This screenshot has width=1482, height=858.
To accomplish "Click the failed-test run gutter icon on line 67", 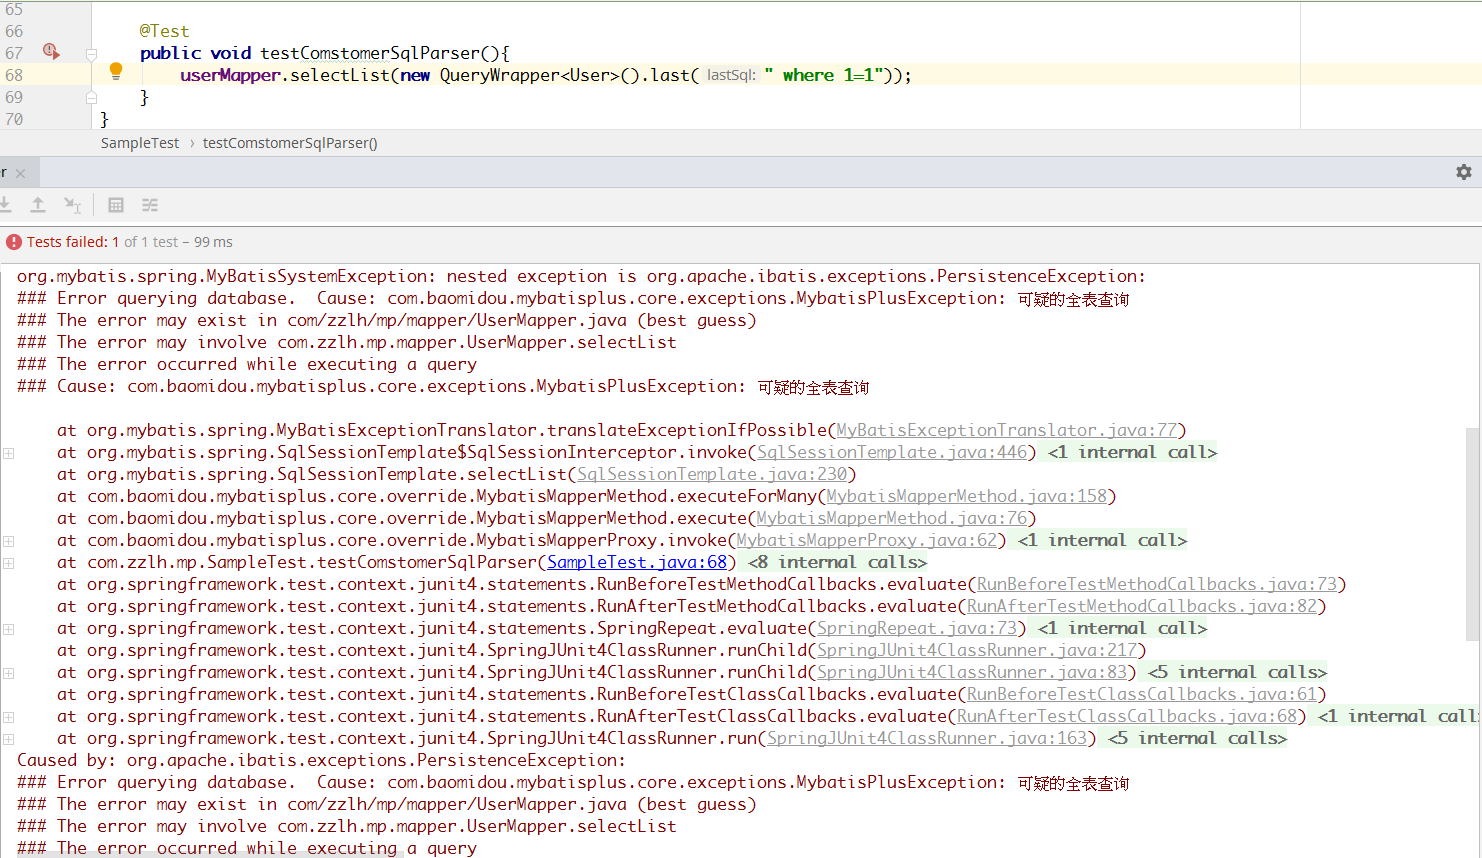I will 51,52.
